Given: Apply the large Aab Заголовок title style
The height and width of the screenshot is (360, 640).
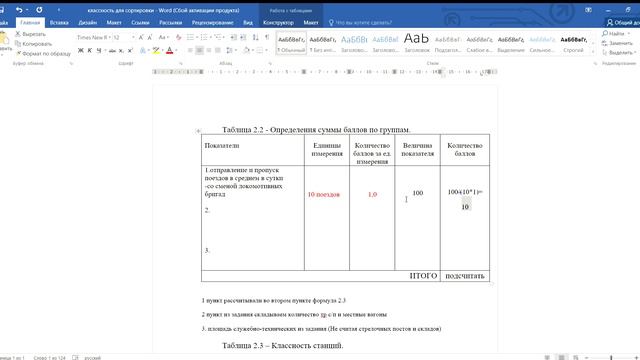Looking at the screenshot, I should point(417,43).
